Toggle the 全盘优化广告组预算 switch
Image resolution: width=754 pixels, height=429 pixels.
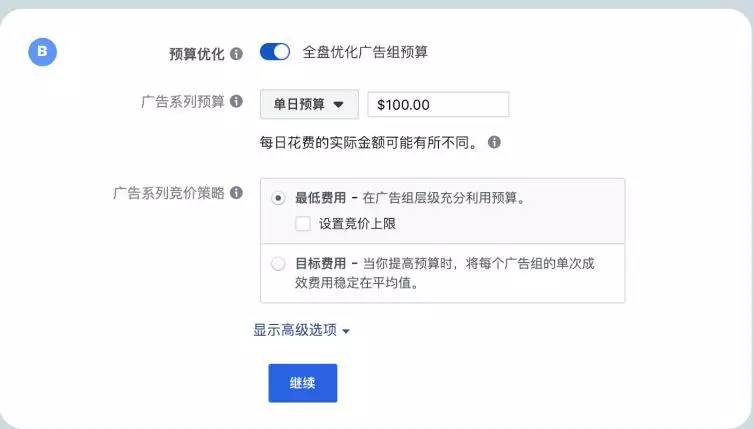275,52
